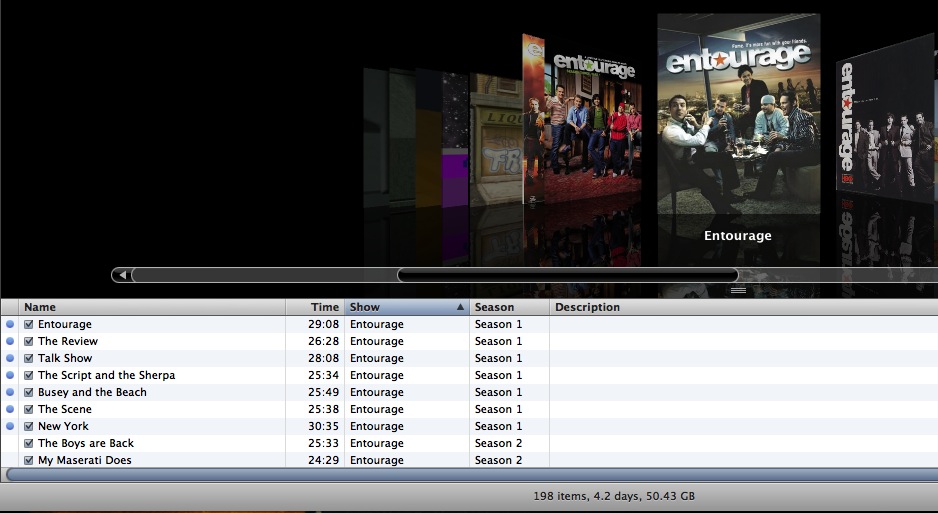The width and height of the screenshot is (938, 513).
Task: Reverse sort using the Show column arrow
Action: pos(460,307)
